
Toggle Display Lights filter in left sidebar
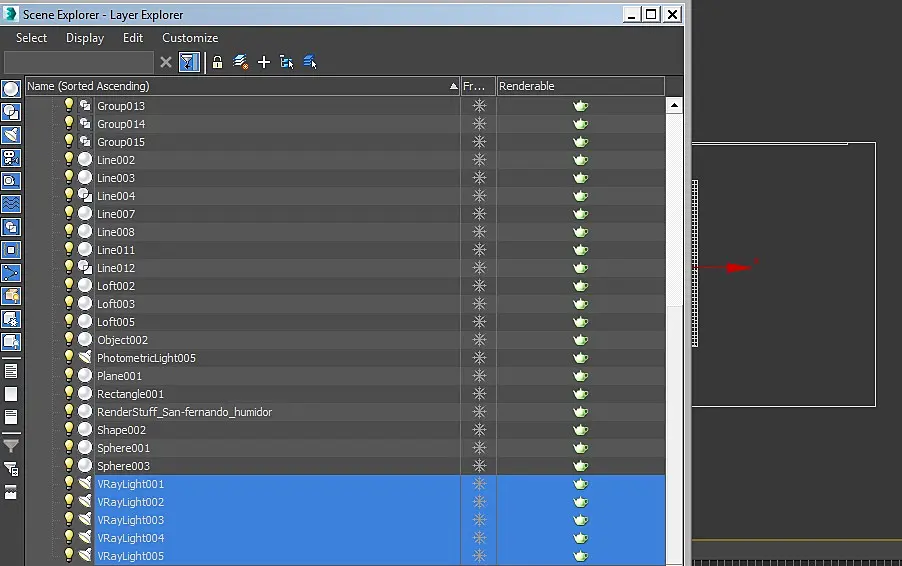pos(12,135)
